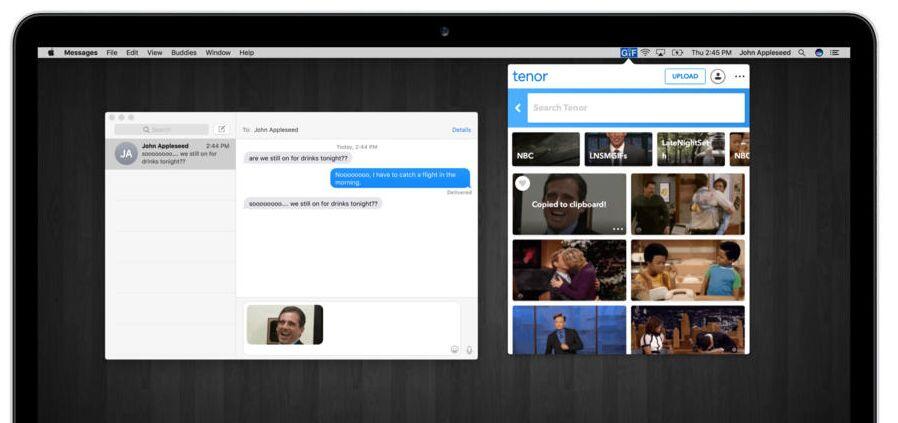898x423 pixels.
Task: Open the Notification Center list icon
Action: [834, 52]
